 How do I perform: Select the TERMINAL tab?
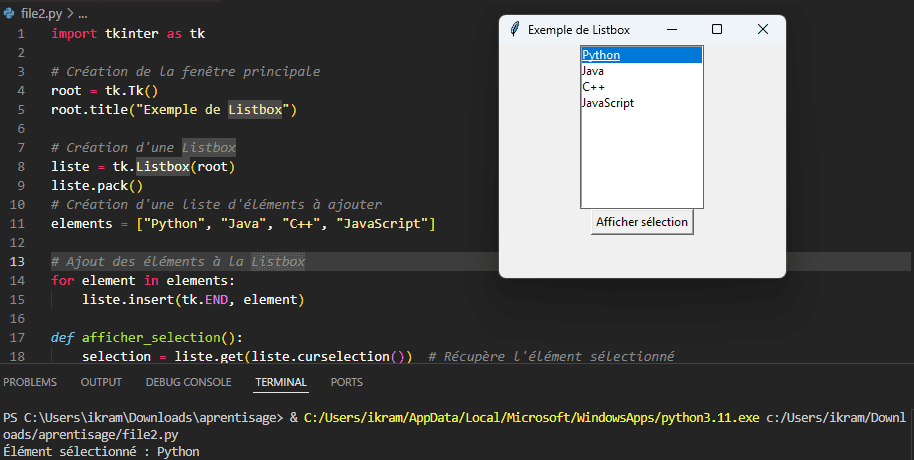pyautogui.click(x=281, y=382)
